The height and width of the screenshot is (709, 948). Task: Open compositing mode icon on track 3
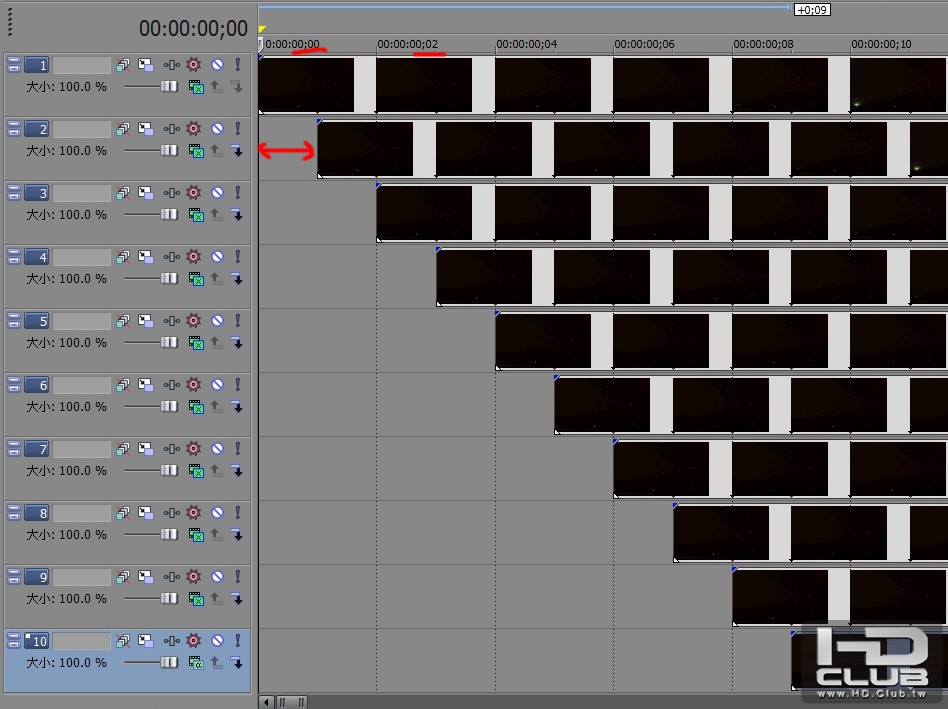point(196,215)
